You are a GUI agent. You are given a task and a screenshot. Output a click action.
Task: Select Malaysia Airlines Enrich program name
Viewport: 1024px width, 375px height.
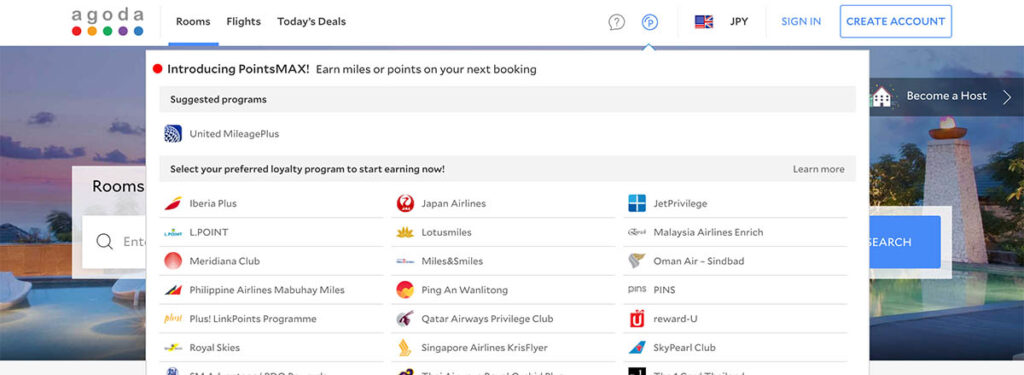point(708,233)
